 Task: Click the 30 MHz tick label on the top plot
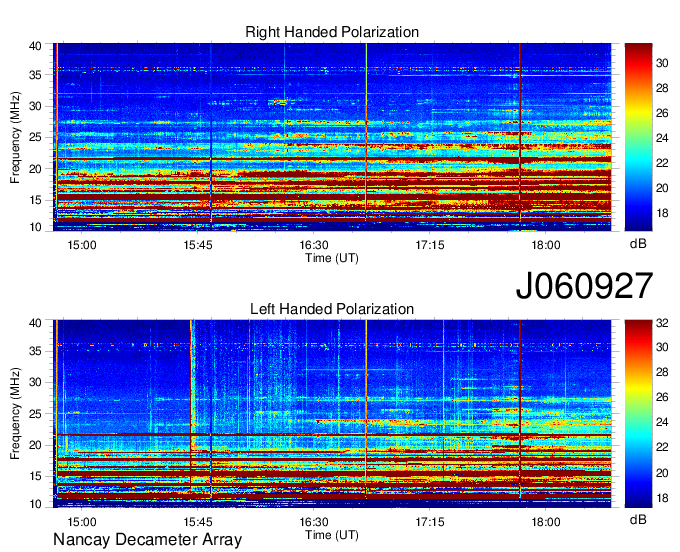[35, 106]
